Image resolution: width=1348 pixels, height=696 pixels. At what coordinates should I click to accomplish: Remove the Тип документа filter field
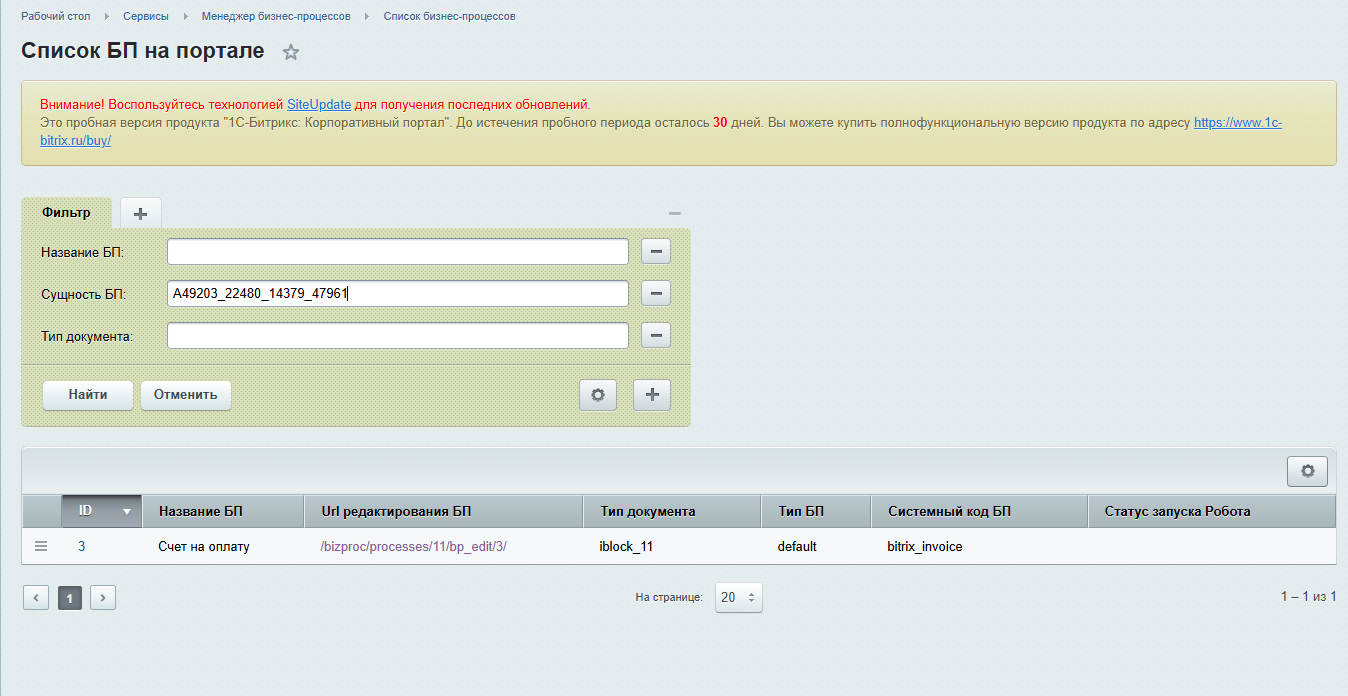tap(655, 336)
